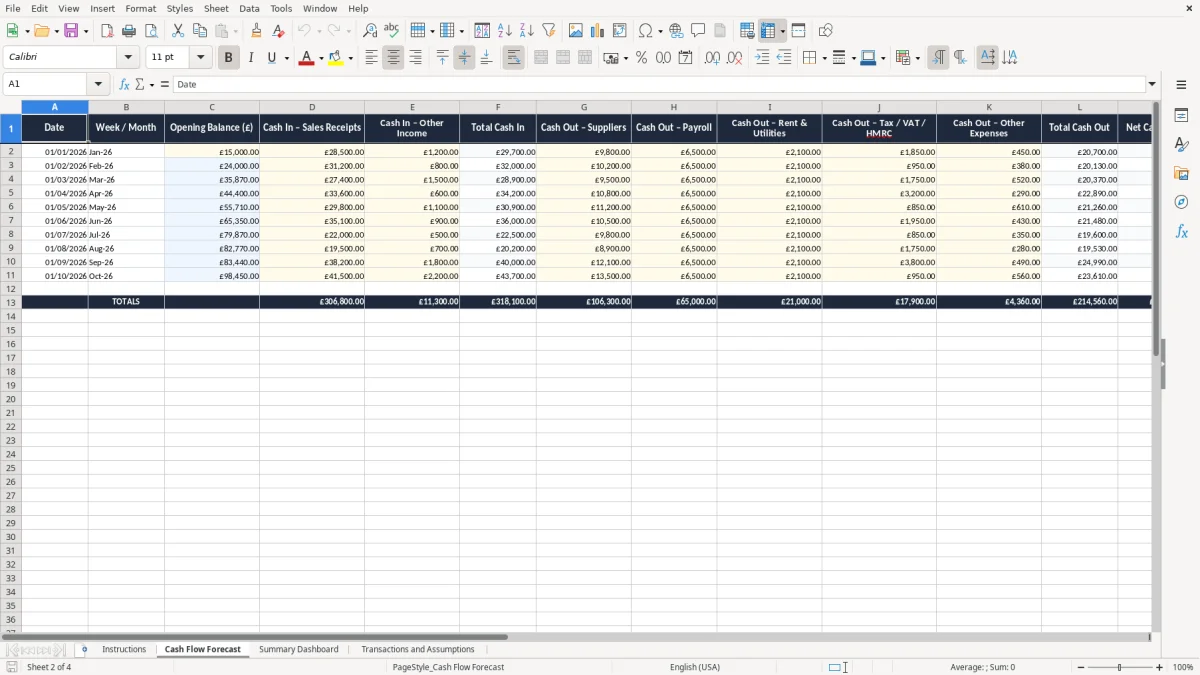1200x675 pixels.
Task: Toggle Center Horizontally alignment
Action: [393, 58]
